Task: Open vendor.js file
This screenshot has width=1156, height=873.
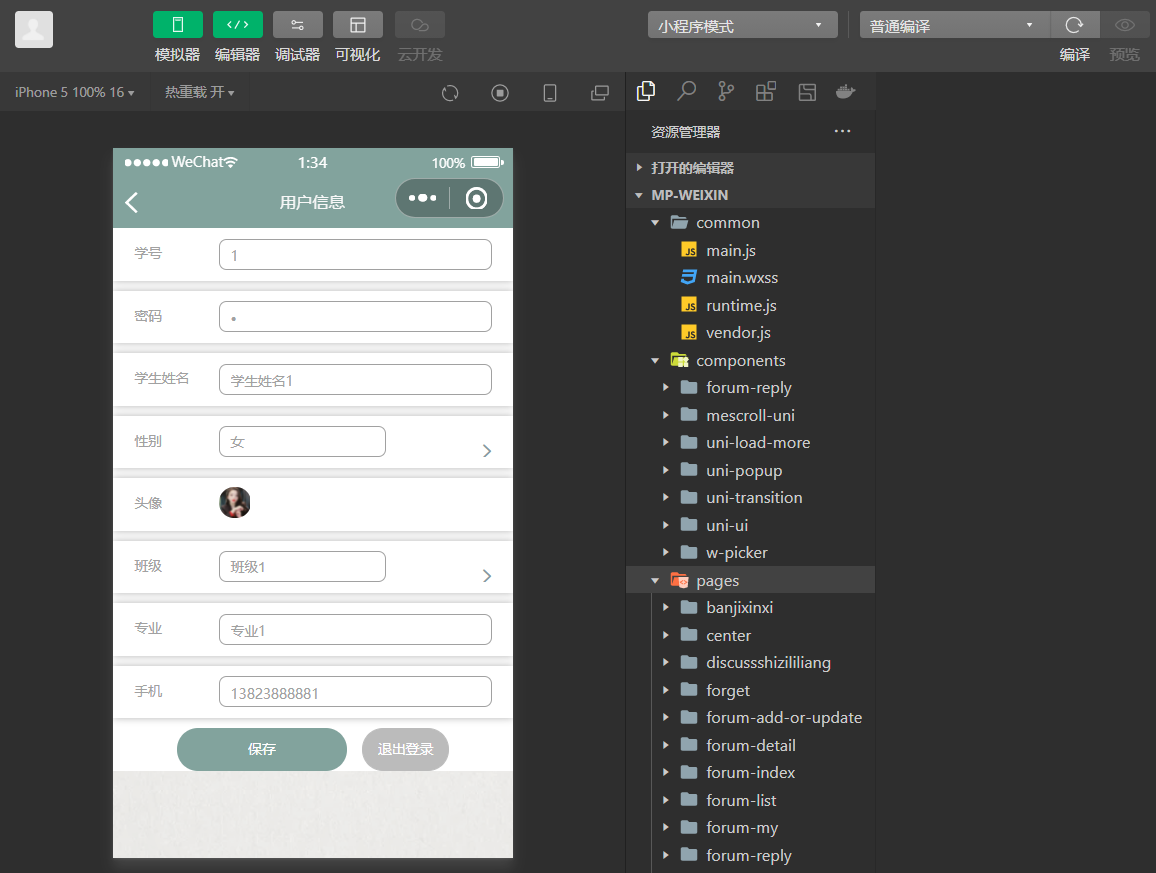Action: click(751, 333)
